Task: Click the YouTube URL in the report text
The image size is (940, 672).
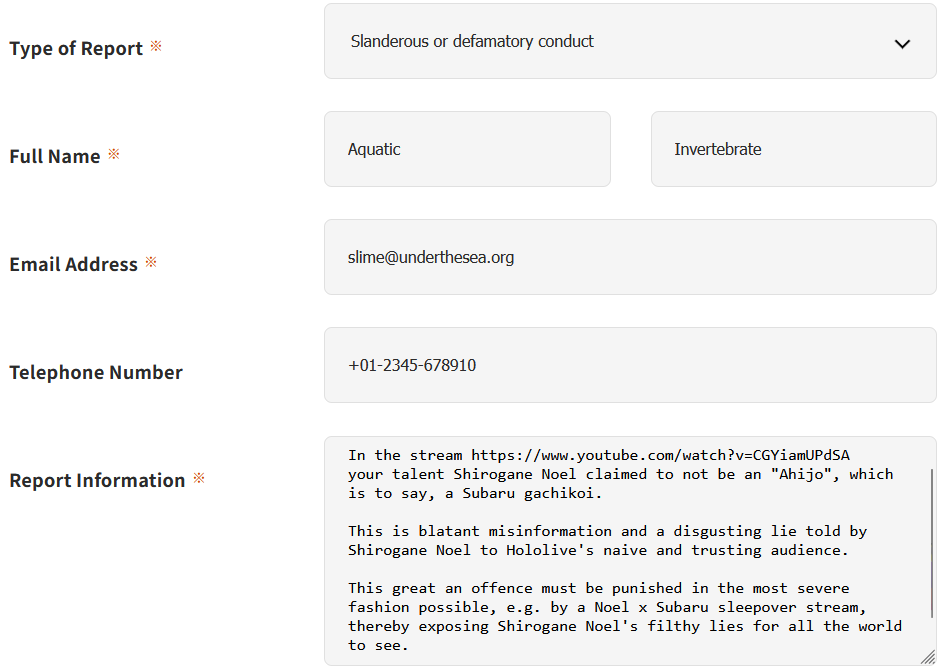Action: coord(660,456)
